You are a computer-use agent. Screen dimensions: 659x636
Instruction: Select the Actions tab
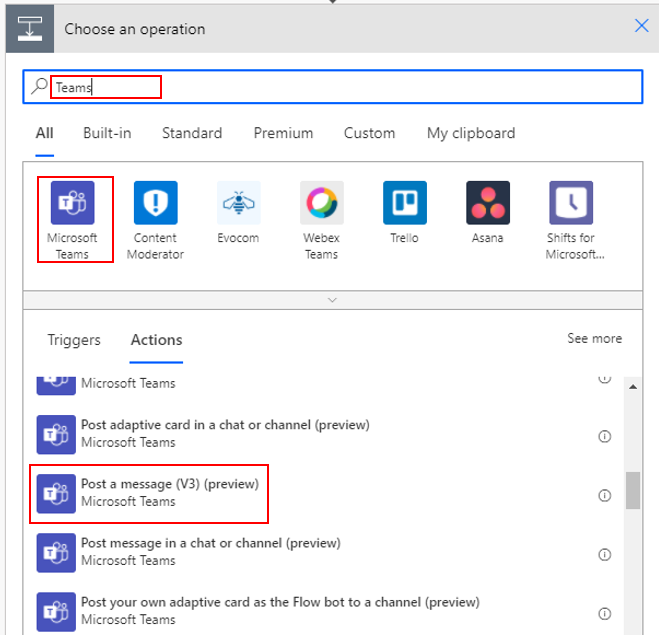coord(156,340)
